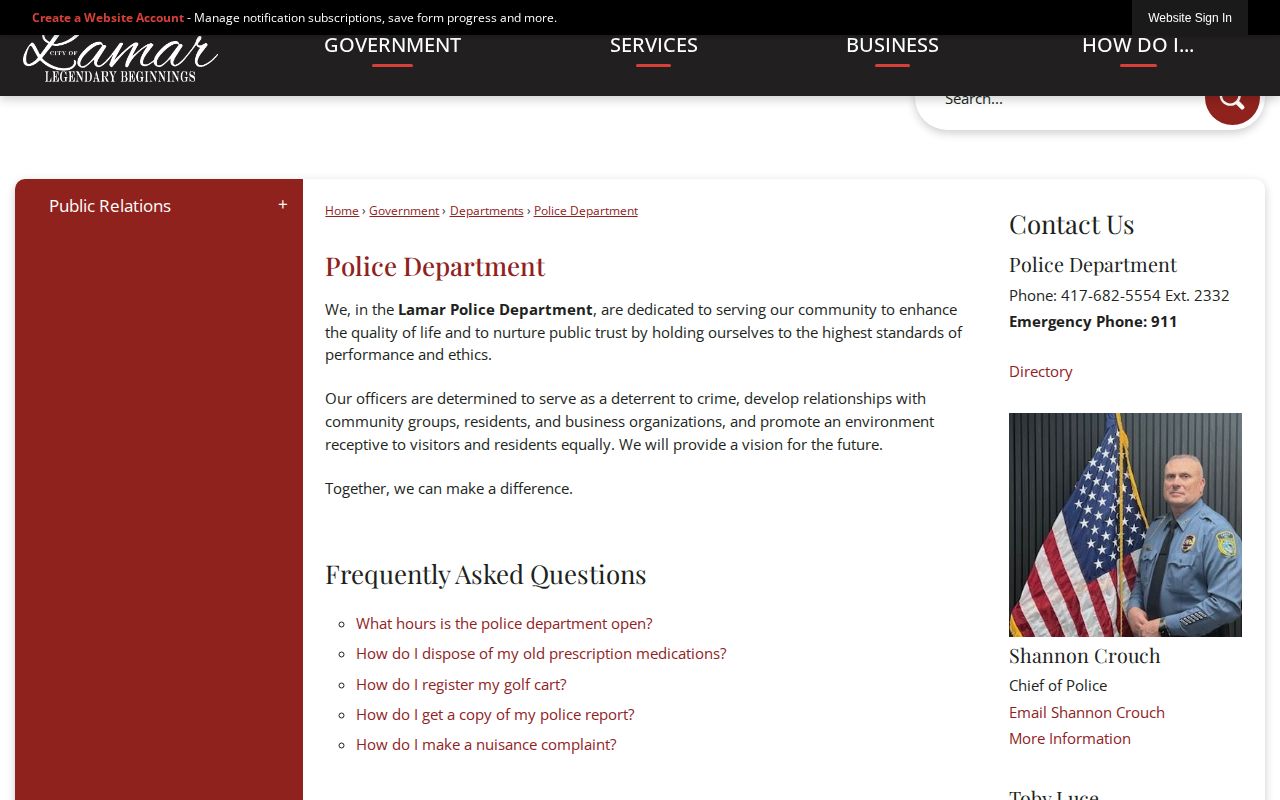Open the Directory link under Contact Us
This screenshot has width=1280, height=800.
coord(1041,371)
